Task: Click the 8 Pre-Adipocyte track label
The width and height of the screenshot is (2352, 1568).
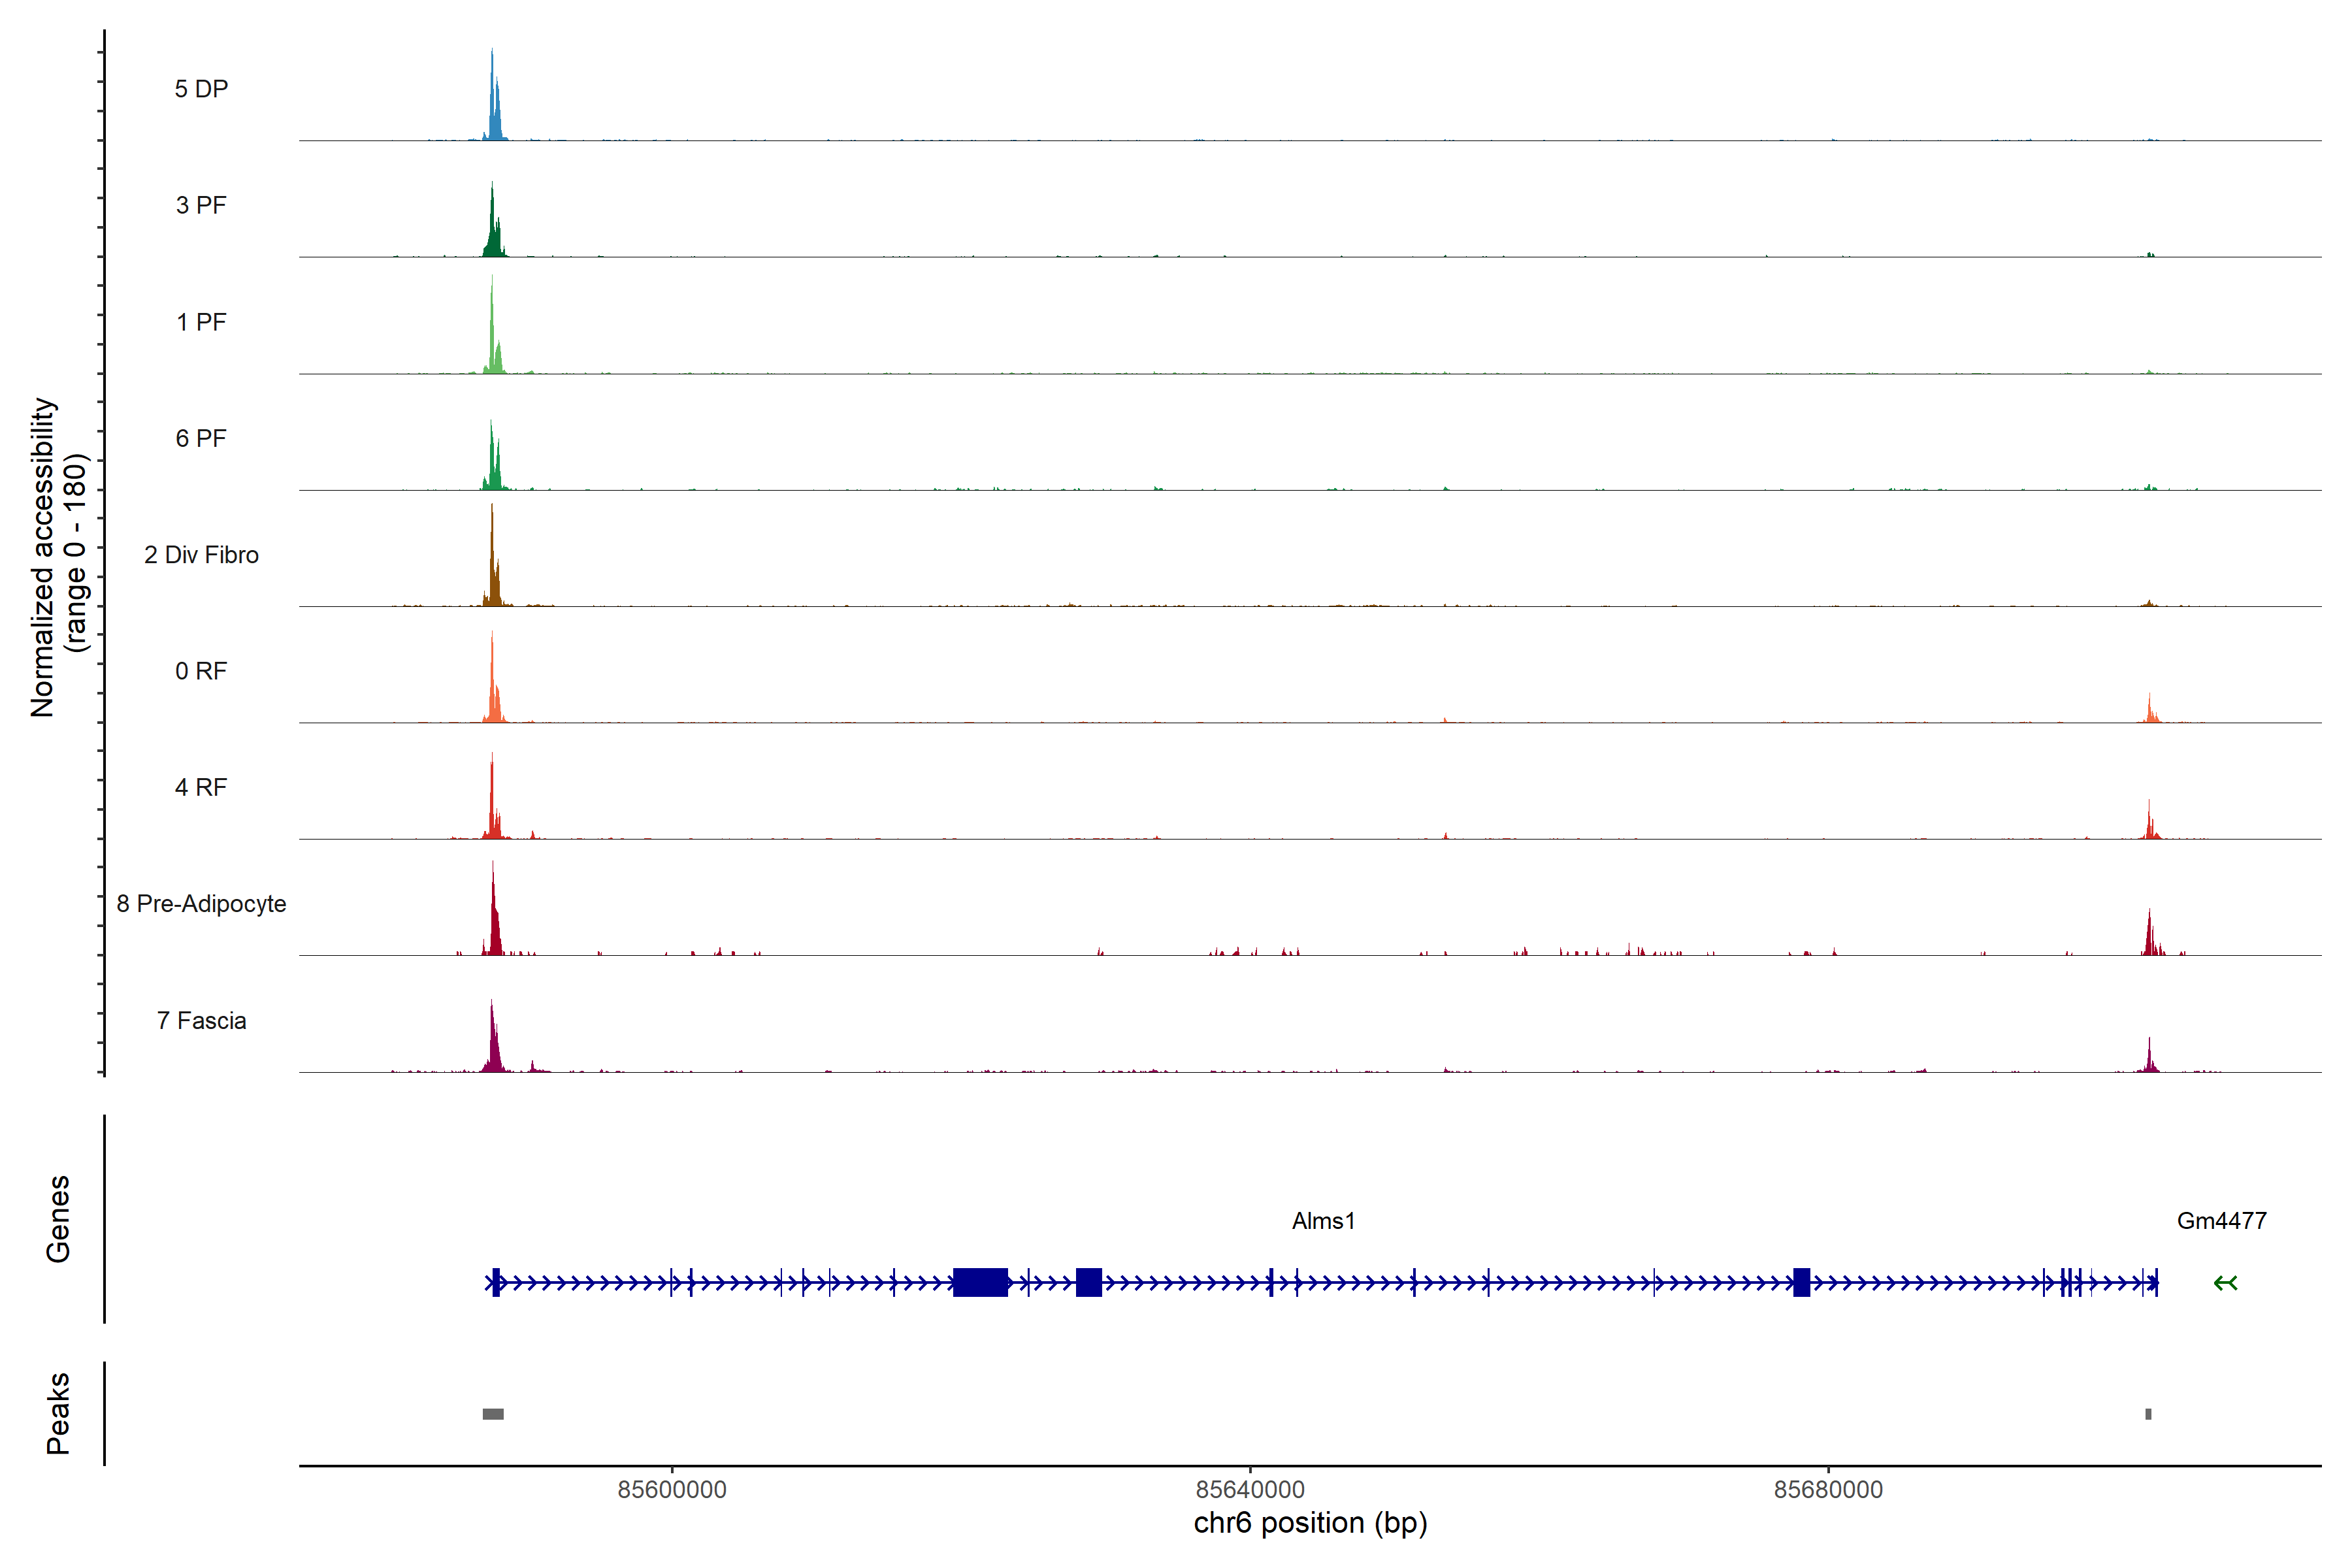Action: [201, 904]
